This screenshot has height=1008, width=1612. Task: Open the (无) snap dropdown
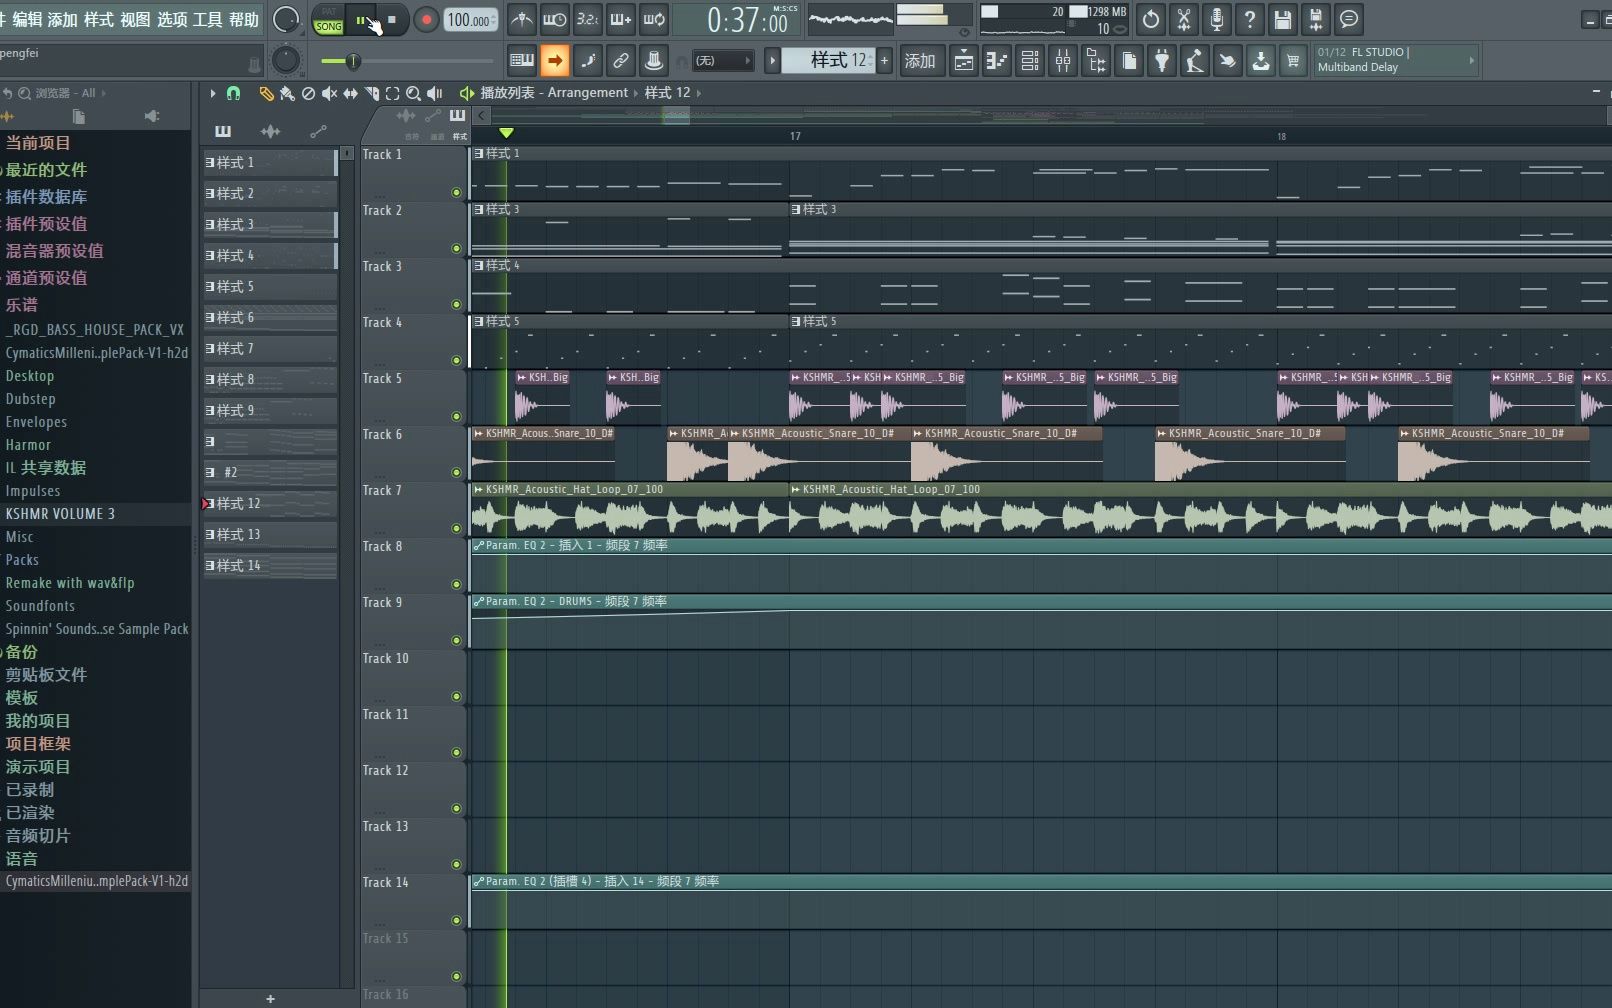[x=723, y=61]
